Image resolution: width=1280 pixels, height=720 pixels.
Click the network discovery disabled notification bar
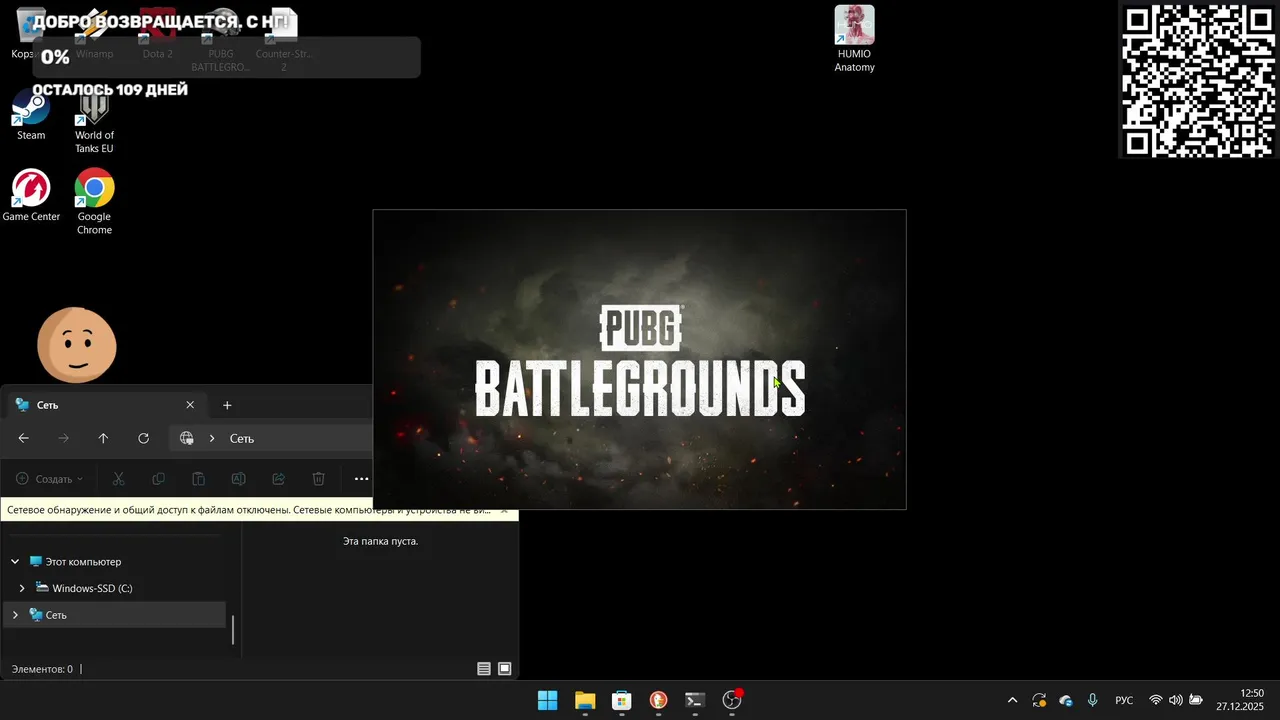[249, 510]
